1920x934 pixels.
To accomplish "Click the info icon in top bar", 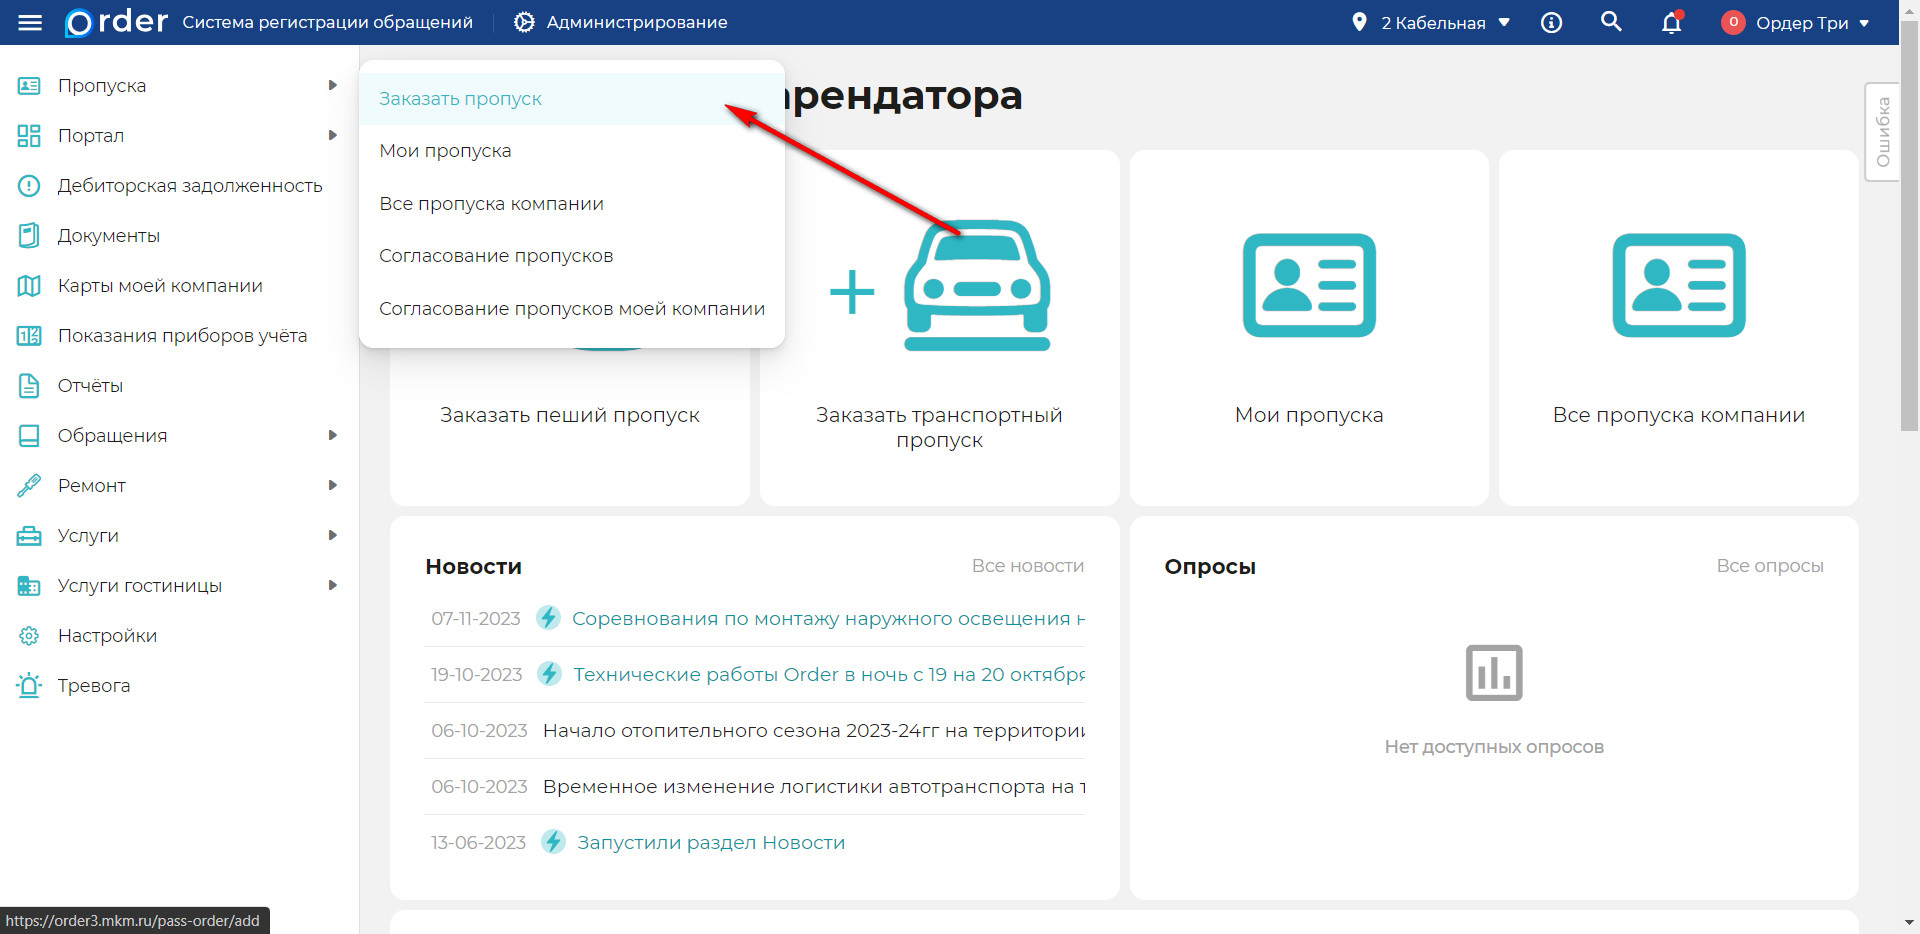I will [1551, 22].
